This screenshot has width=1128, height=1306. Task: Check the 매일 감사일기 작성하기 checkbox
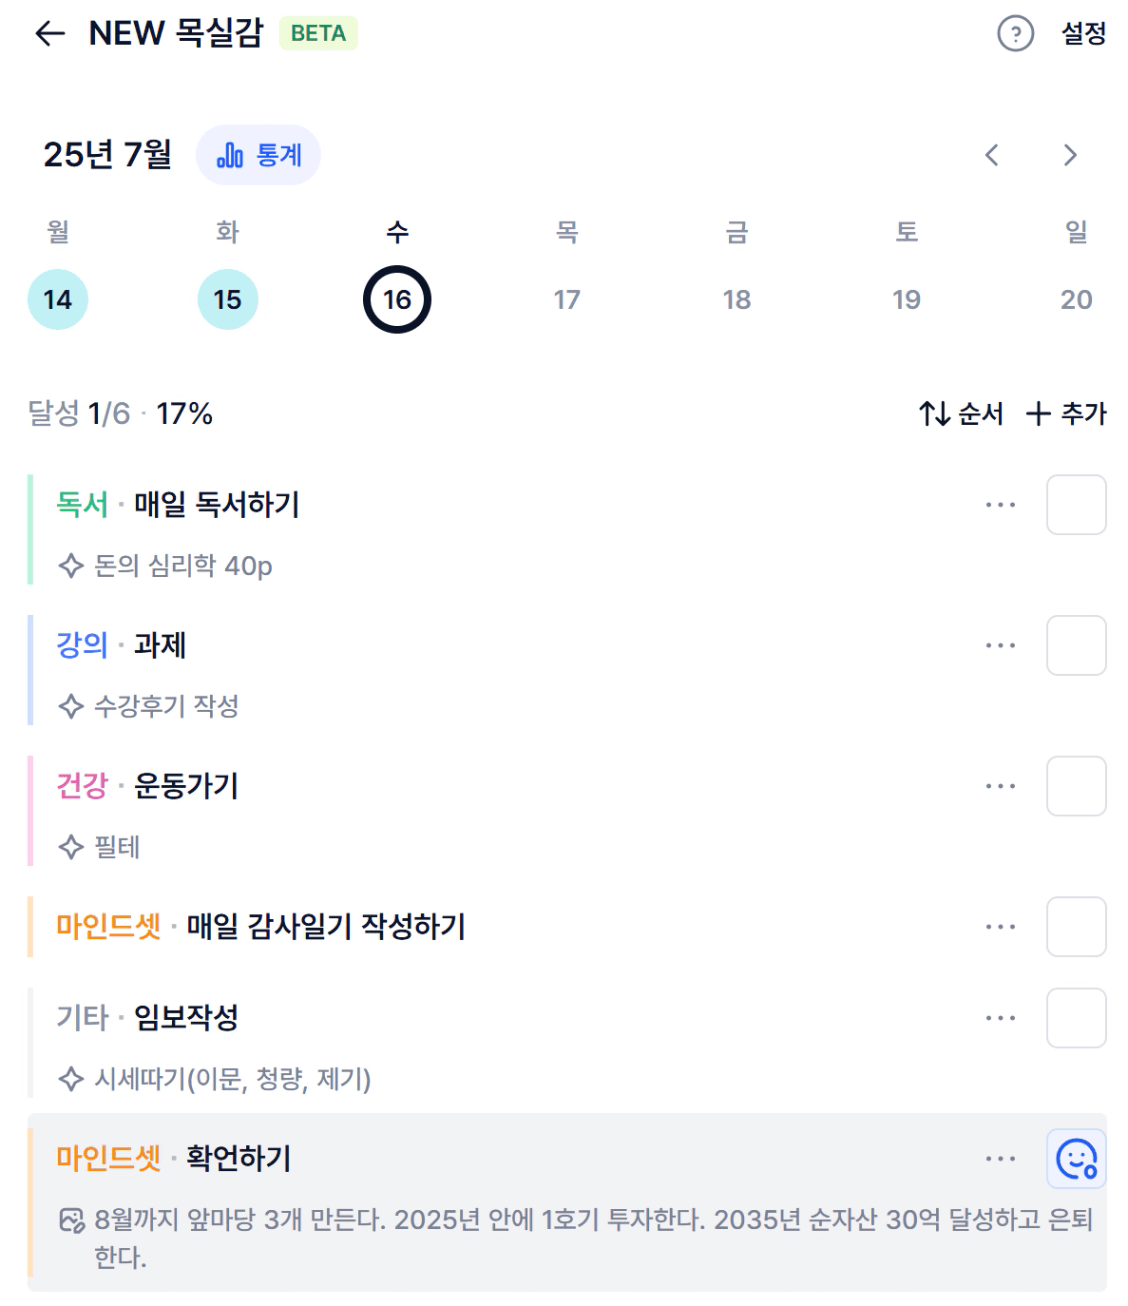1076,927
